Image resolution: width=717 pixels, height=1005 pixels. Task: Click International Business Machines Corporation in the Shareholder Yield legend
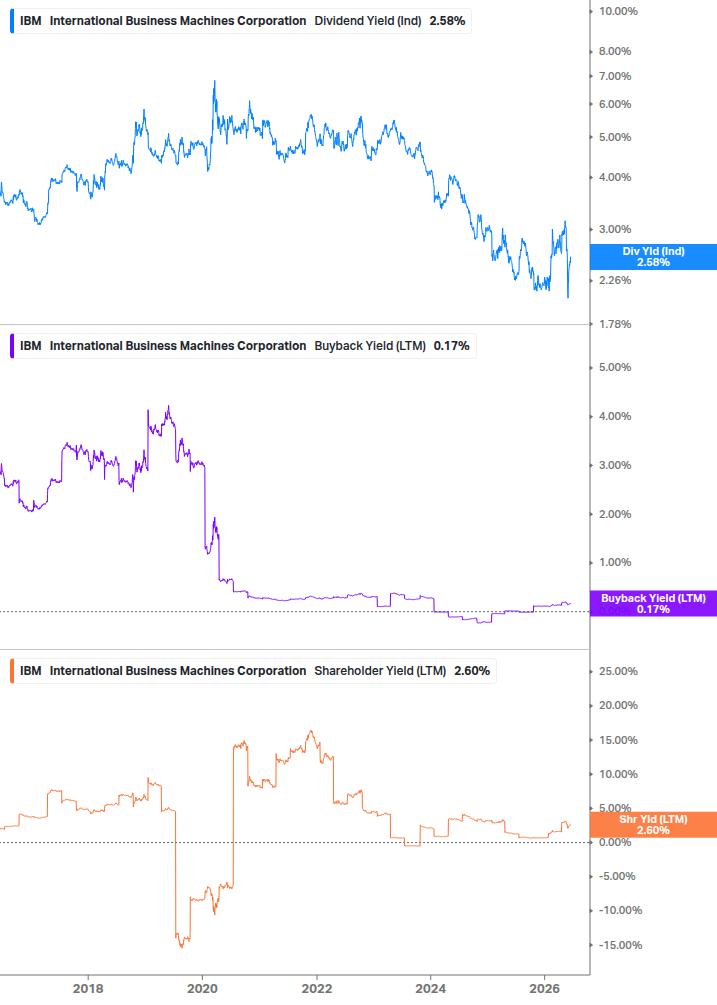(178, 671)
